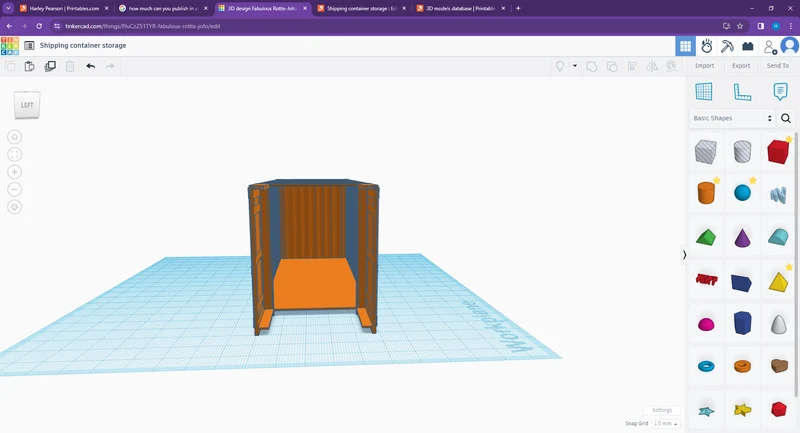Open the Bricks mode icon
This screenshot has height=433, width=800.
point(748,46)
